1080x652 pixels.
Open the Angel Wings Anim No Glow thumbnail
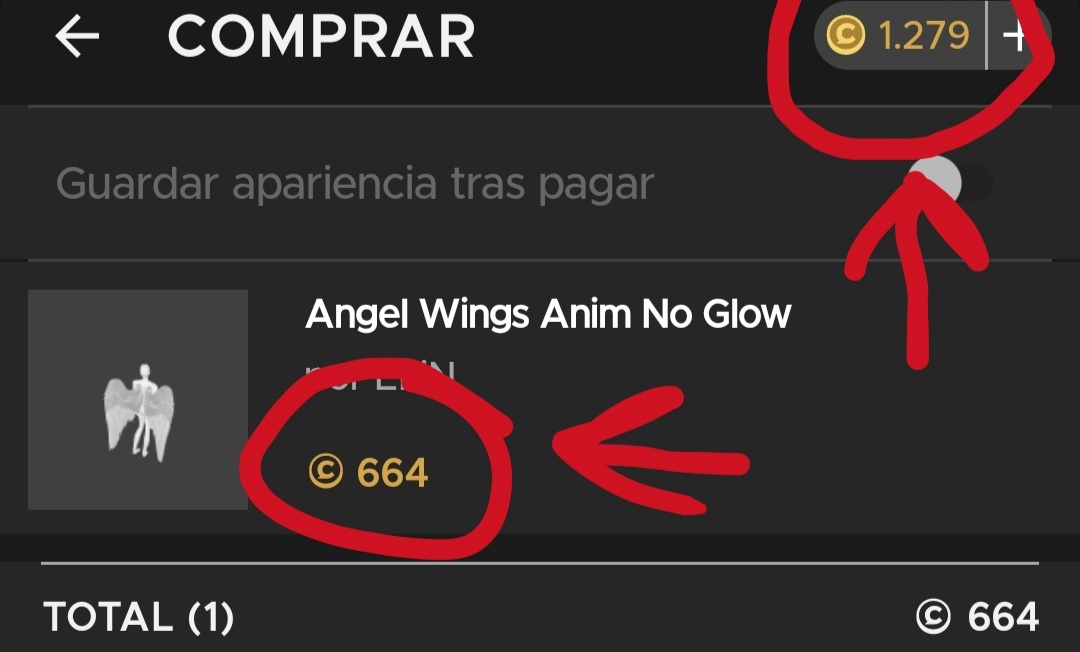pyautogui.click(x=138, y=399)
